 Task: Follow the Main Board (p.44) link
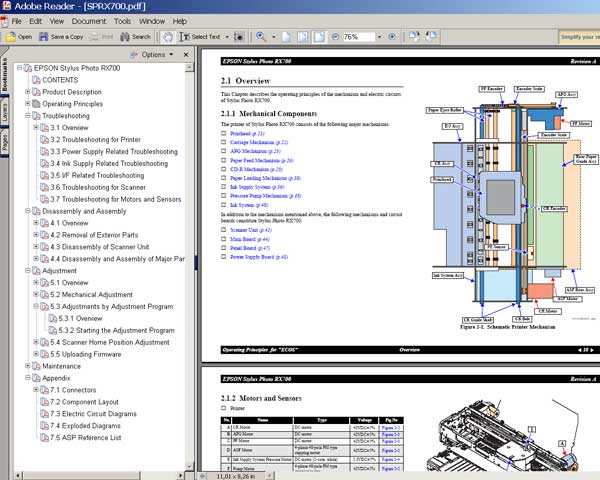coord(250,239)
